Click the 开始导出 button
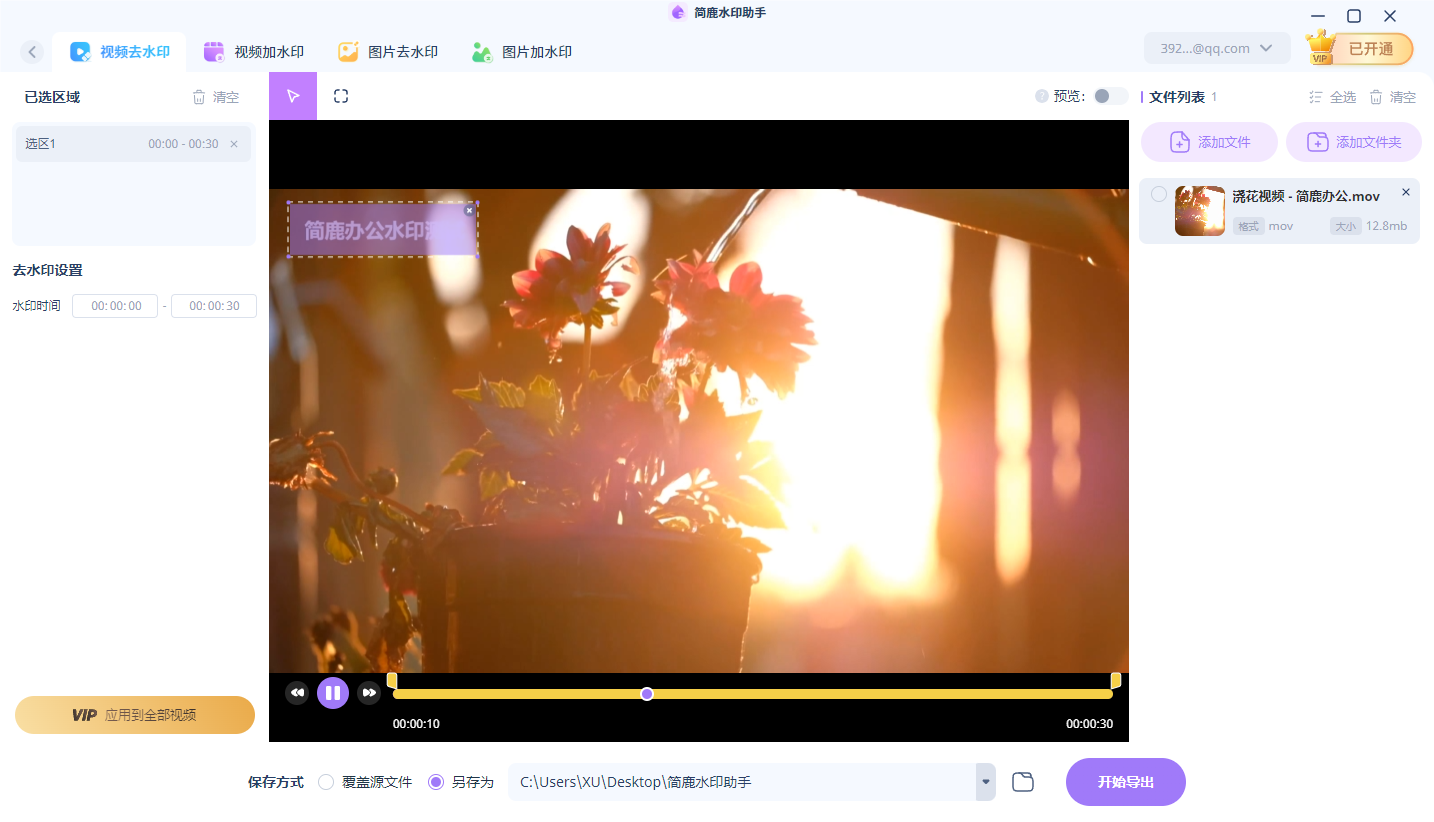This screenshot has height=822, width=1434. click(1125, 782)
